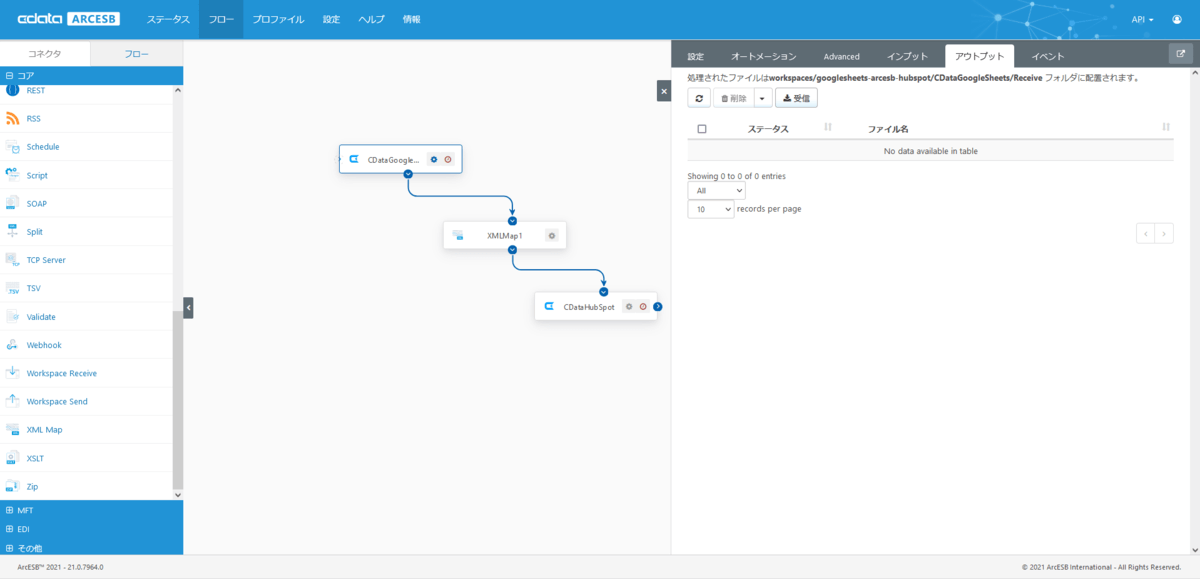Select the Validate connector icon
Image resolution: width=1200 pixels, height=579 pixels.
click(13, 316)
